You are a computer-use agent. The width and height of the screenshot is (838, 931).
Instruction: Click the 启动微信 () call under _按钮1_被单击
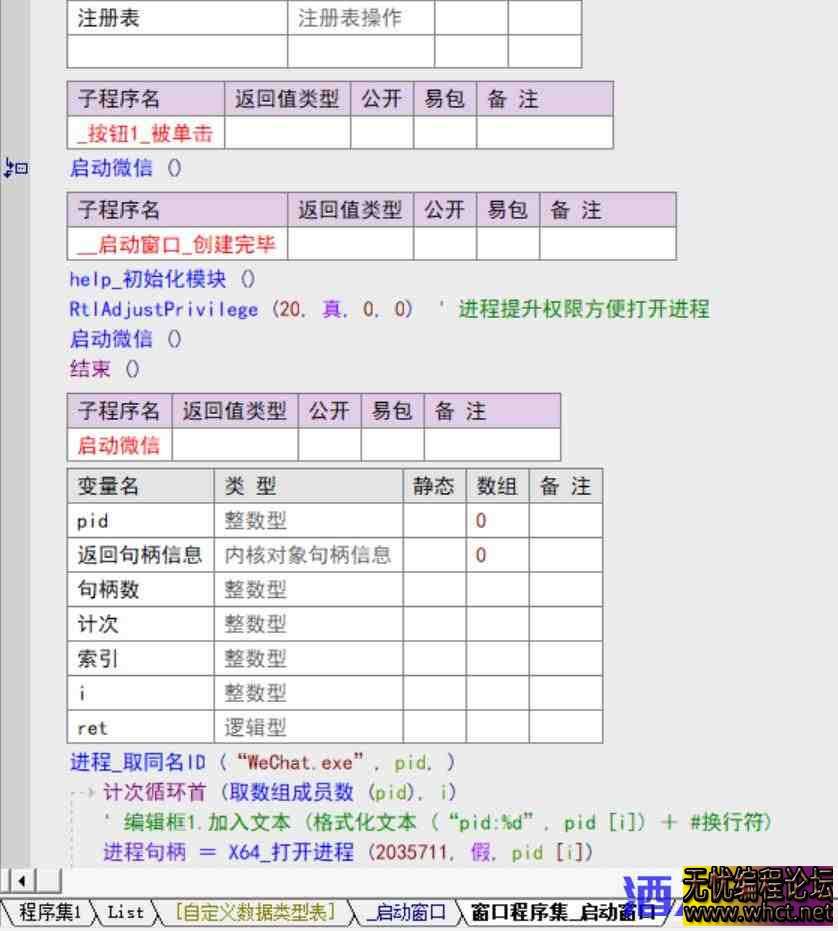pos(125,168)
